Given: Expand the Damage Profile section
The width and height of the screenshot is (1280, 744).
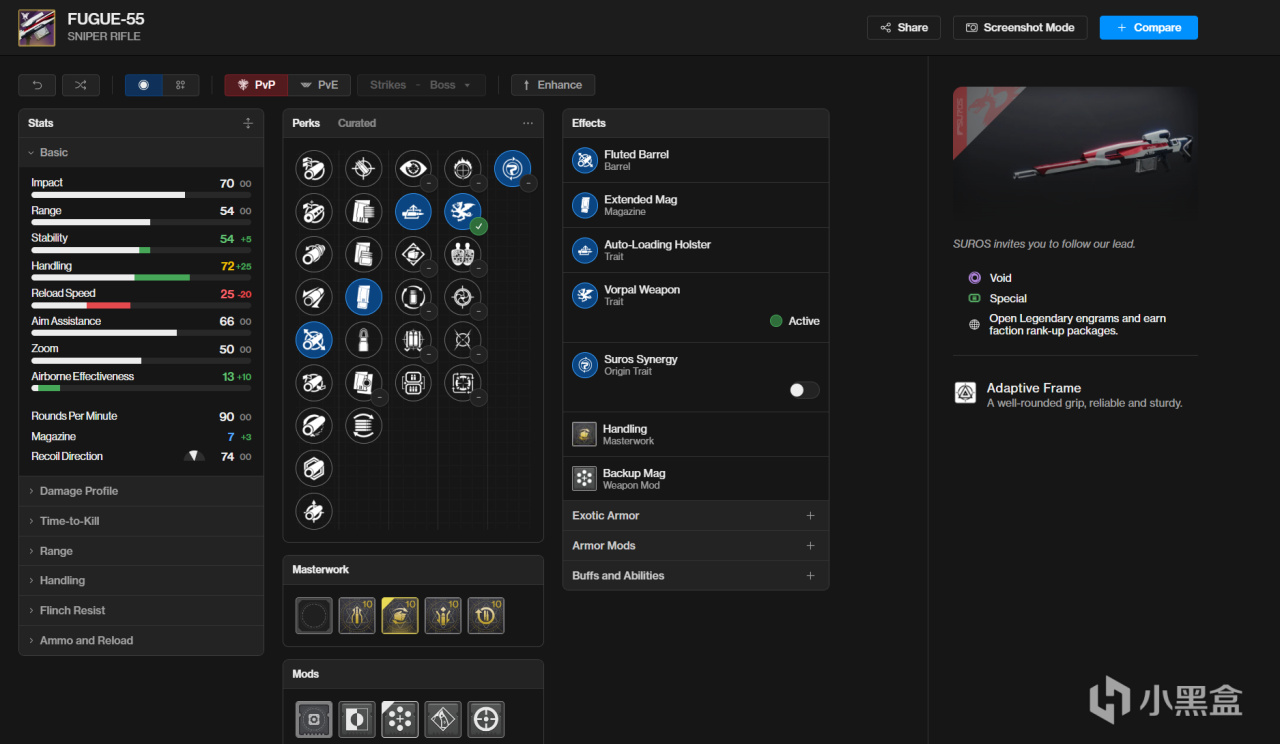Looking at the screenshot, I should [141, 491].
